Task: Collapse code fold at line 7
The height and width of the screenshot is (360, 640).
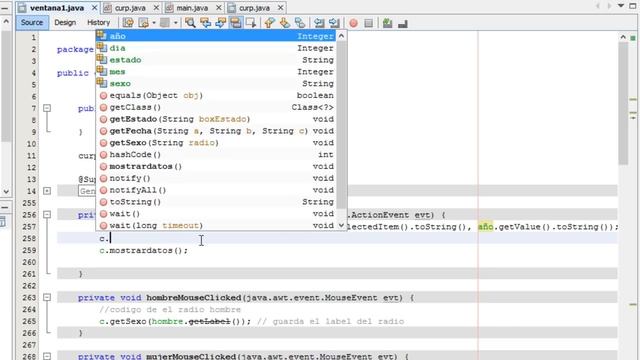Action: (x=47, y=108)
